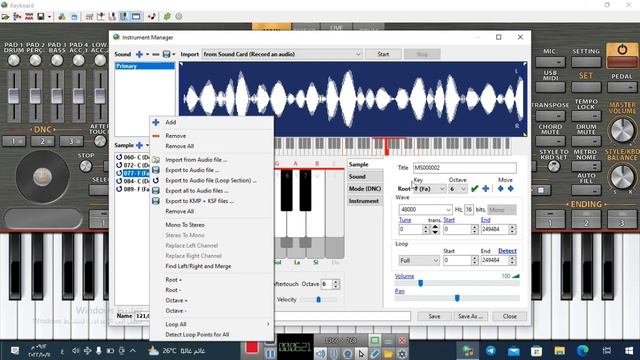
Task: Move sample left with blue arrow
Action: 501,189
